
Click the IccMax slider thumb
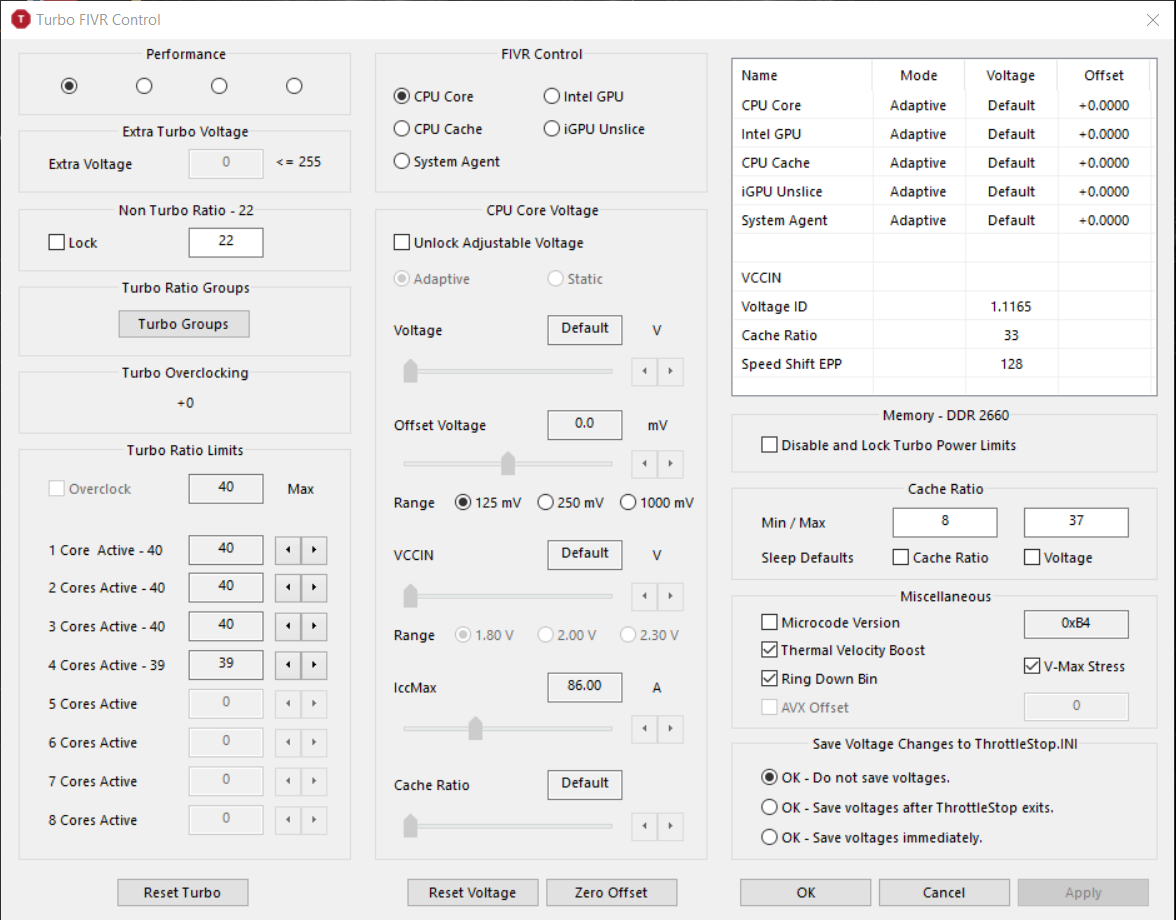476,728
